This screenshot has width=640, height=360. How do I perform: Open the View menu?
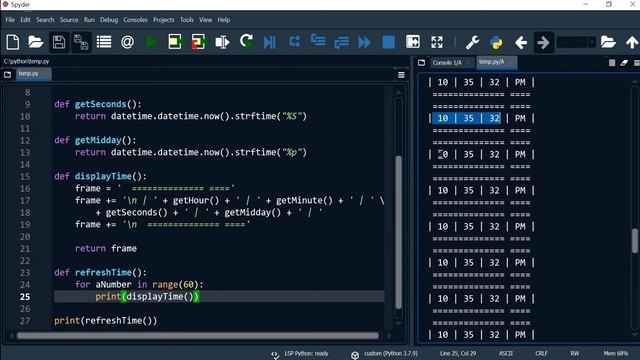205,20
